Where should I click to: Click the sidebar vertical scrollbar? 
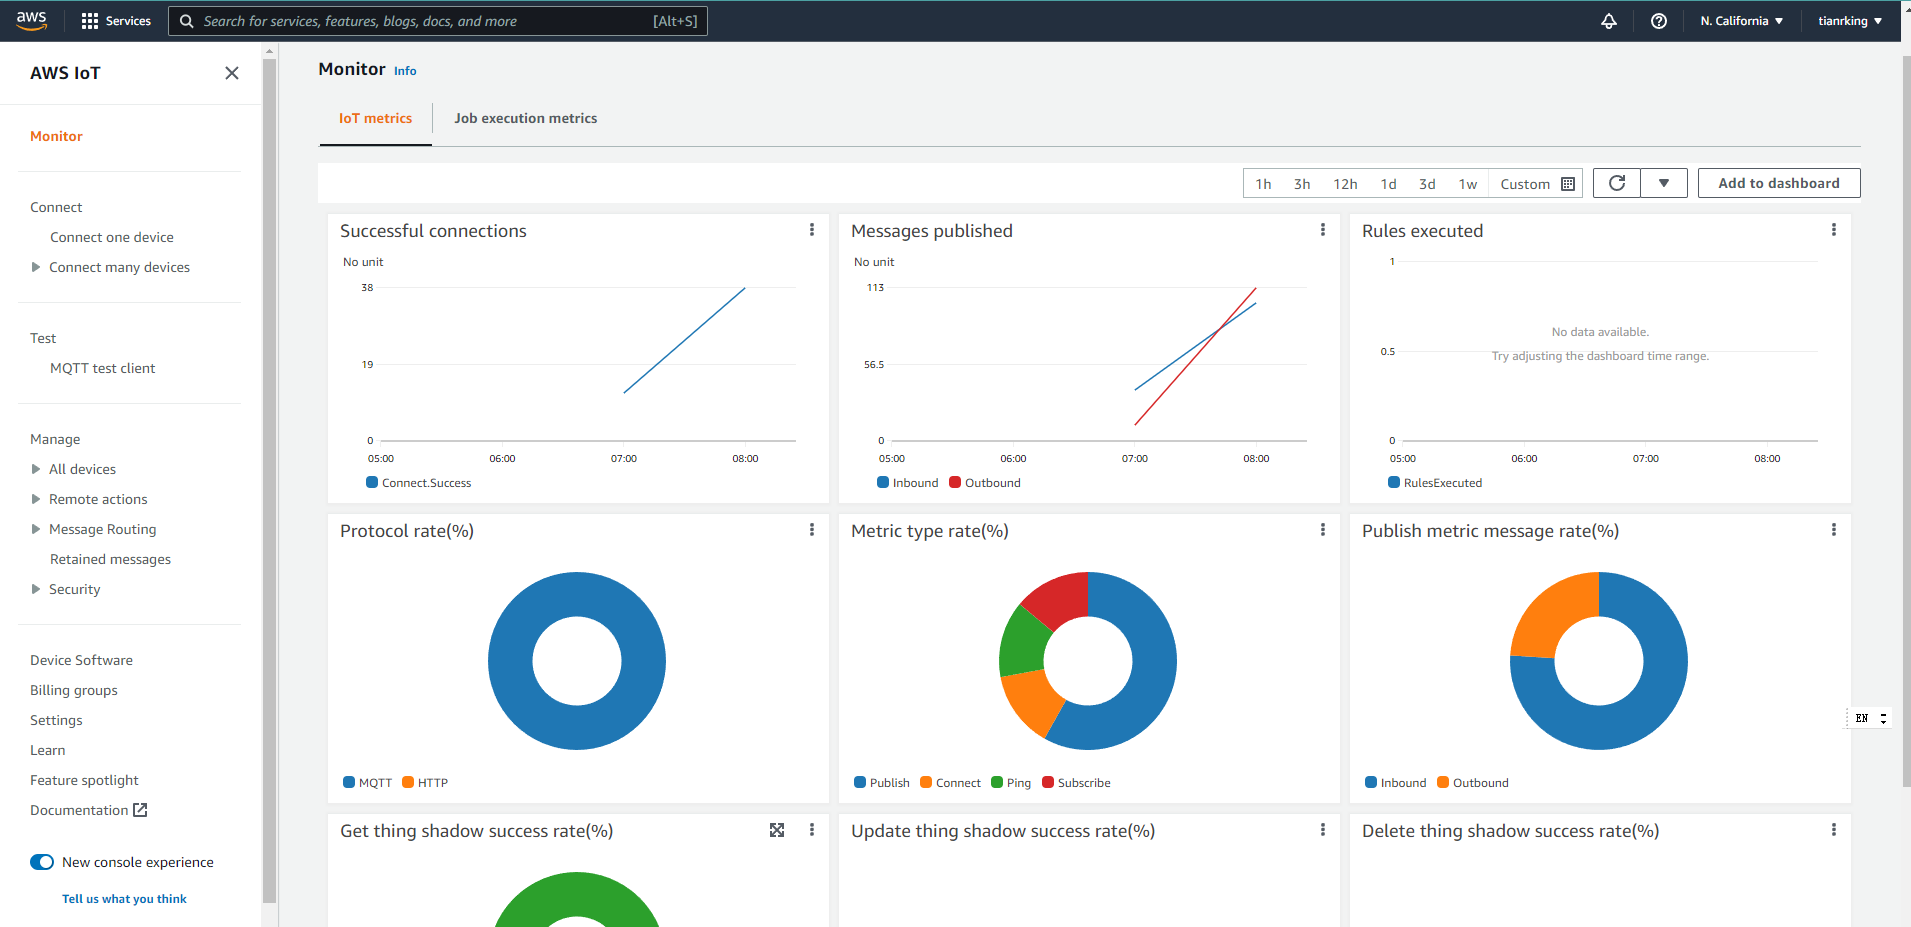(268, 480)
